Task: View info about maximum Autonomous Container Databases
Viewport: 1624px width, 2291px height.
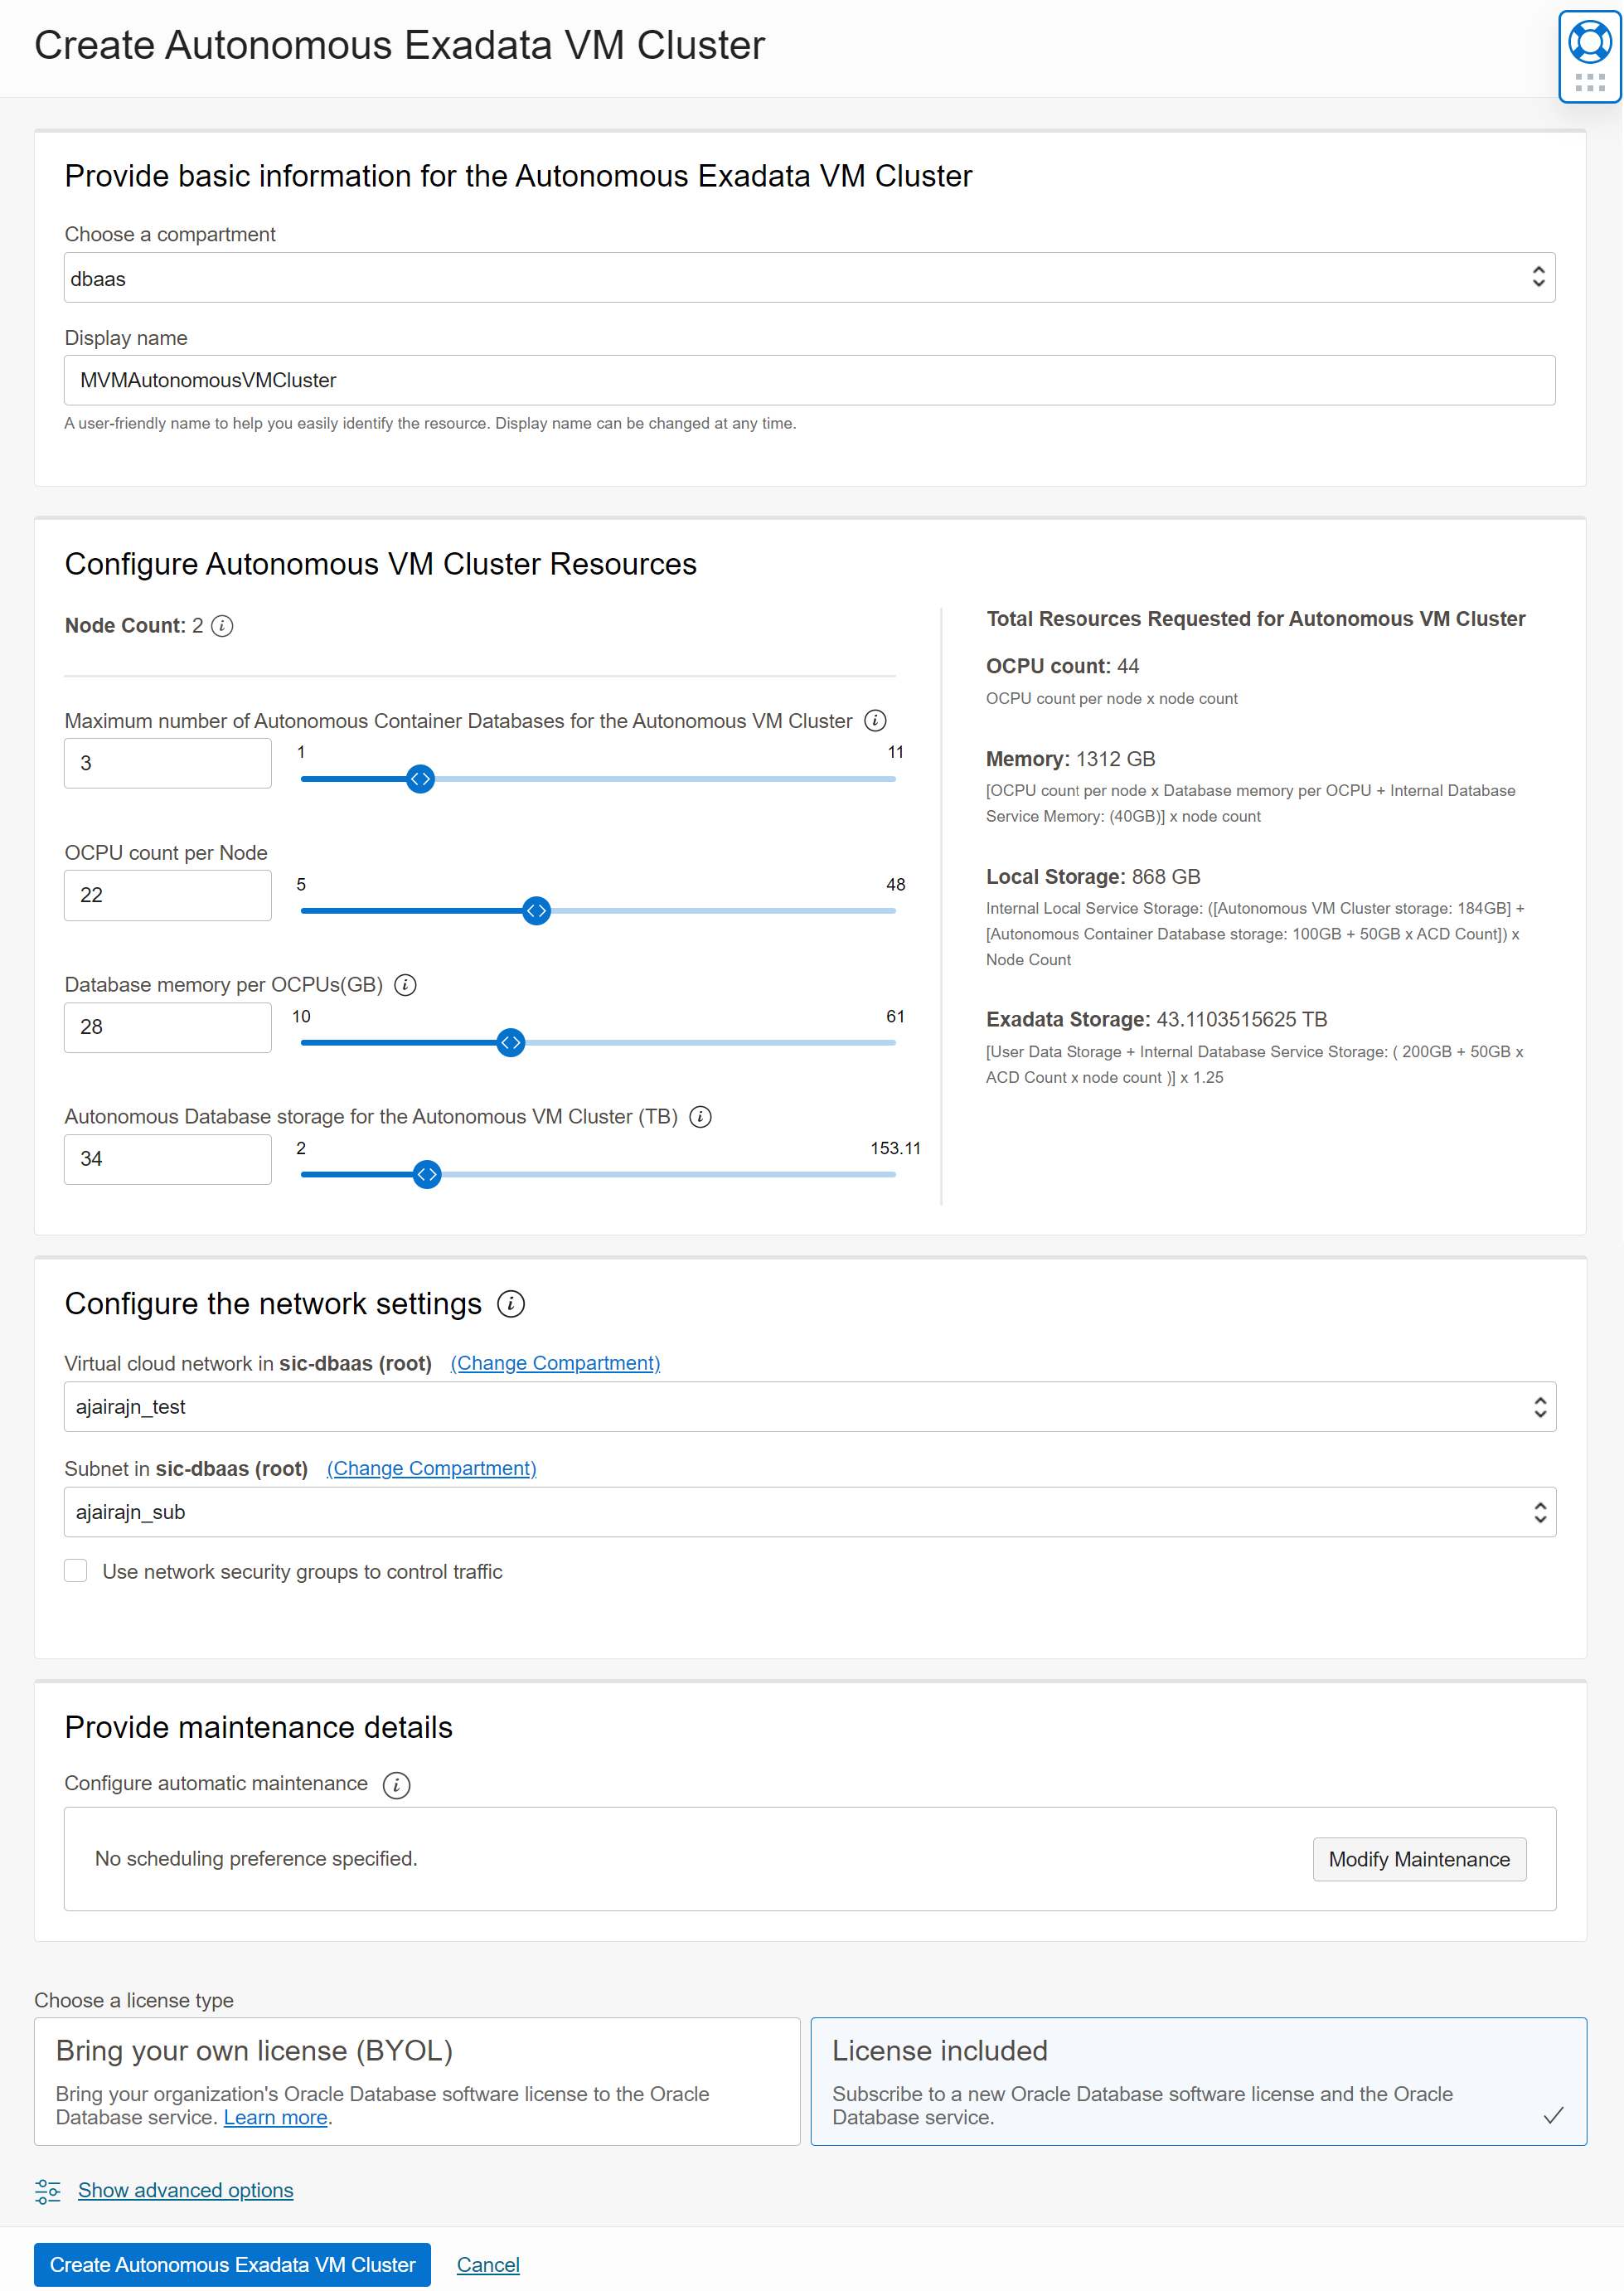Action: click(x=875, y=720)
